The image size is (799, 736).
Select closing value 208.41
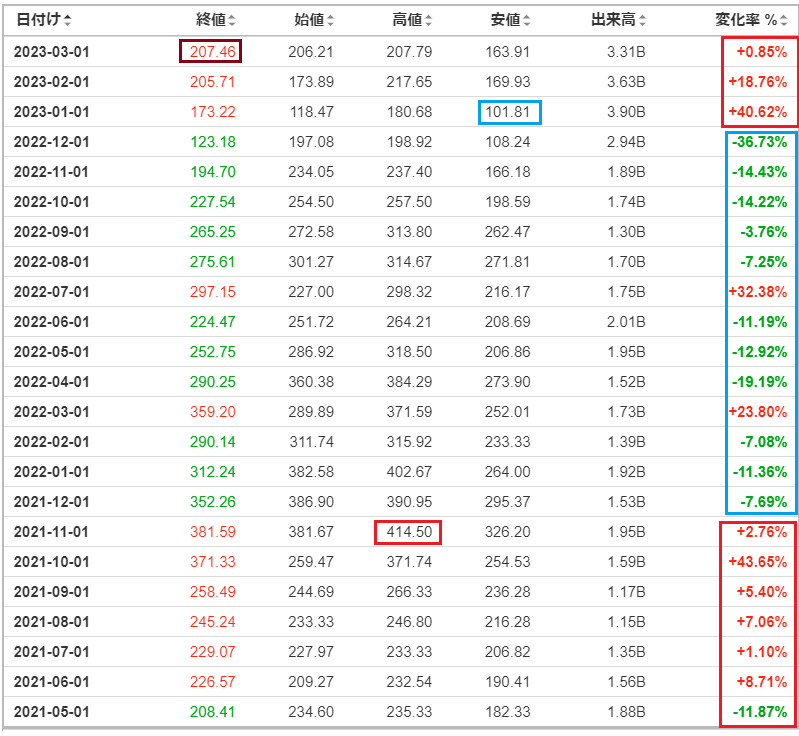click(213, 712)
